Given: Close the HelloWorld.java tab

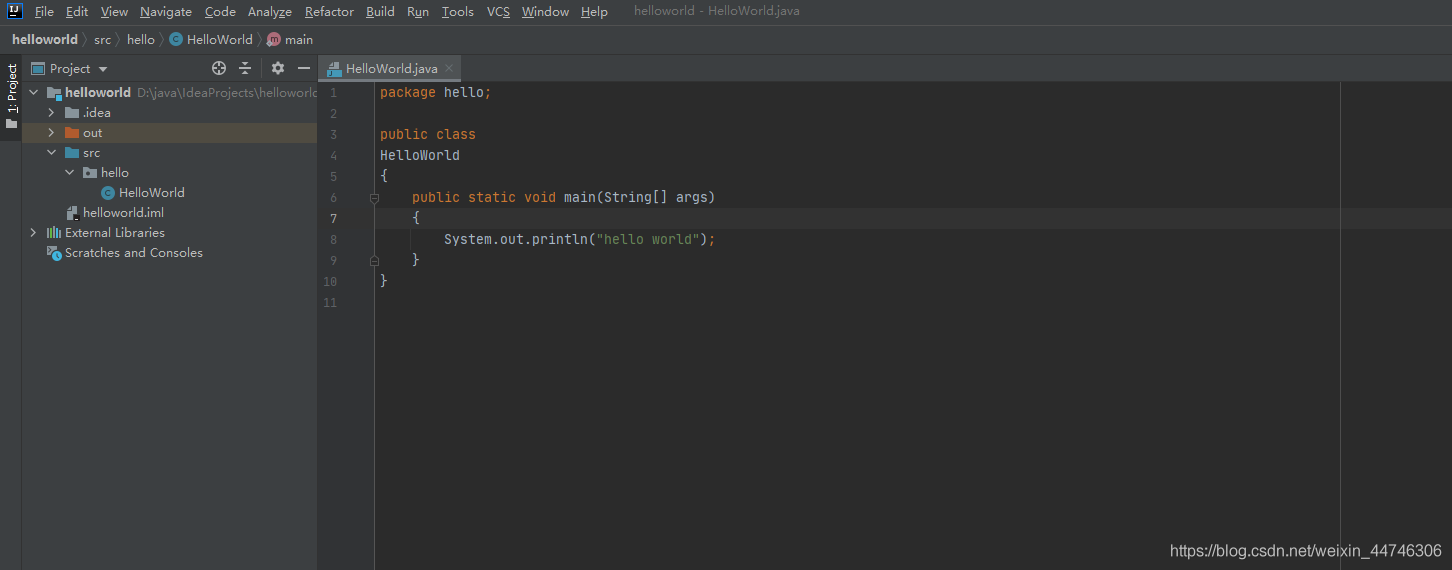Looking at the screenshot, I should pyautogui.click(x=450, y=68).
